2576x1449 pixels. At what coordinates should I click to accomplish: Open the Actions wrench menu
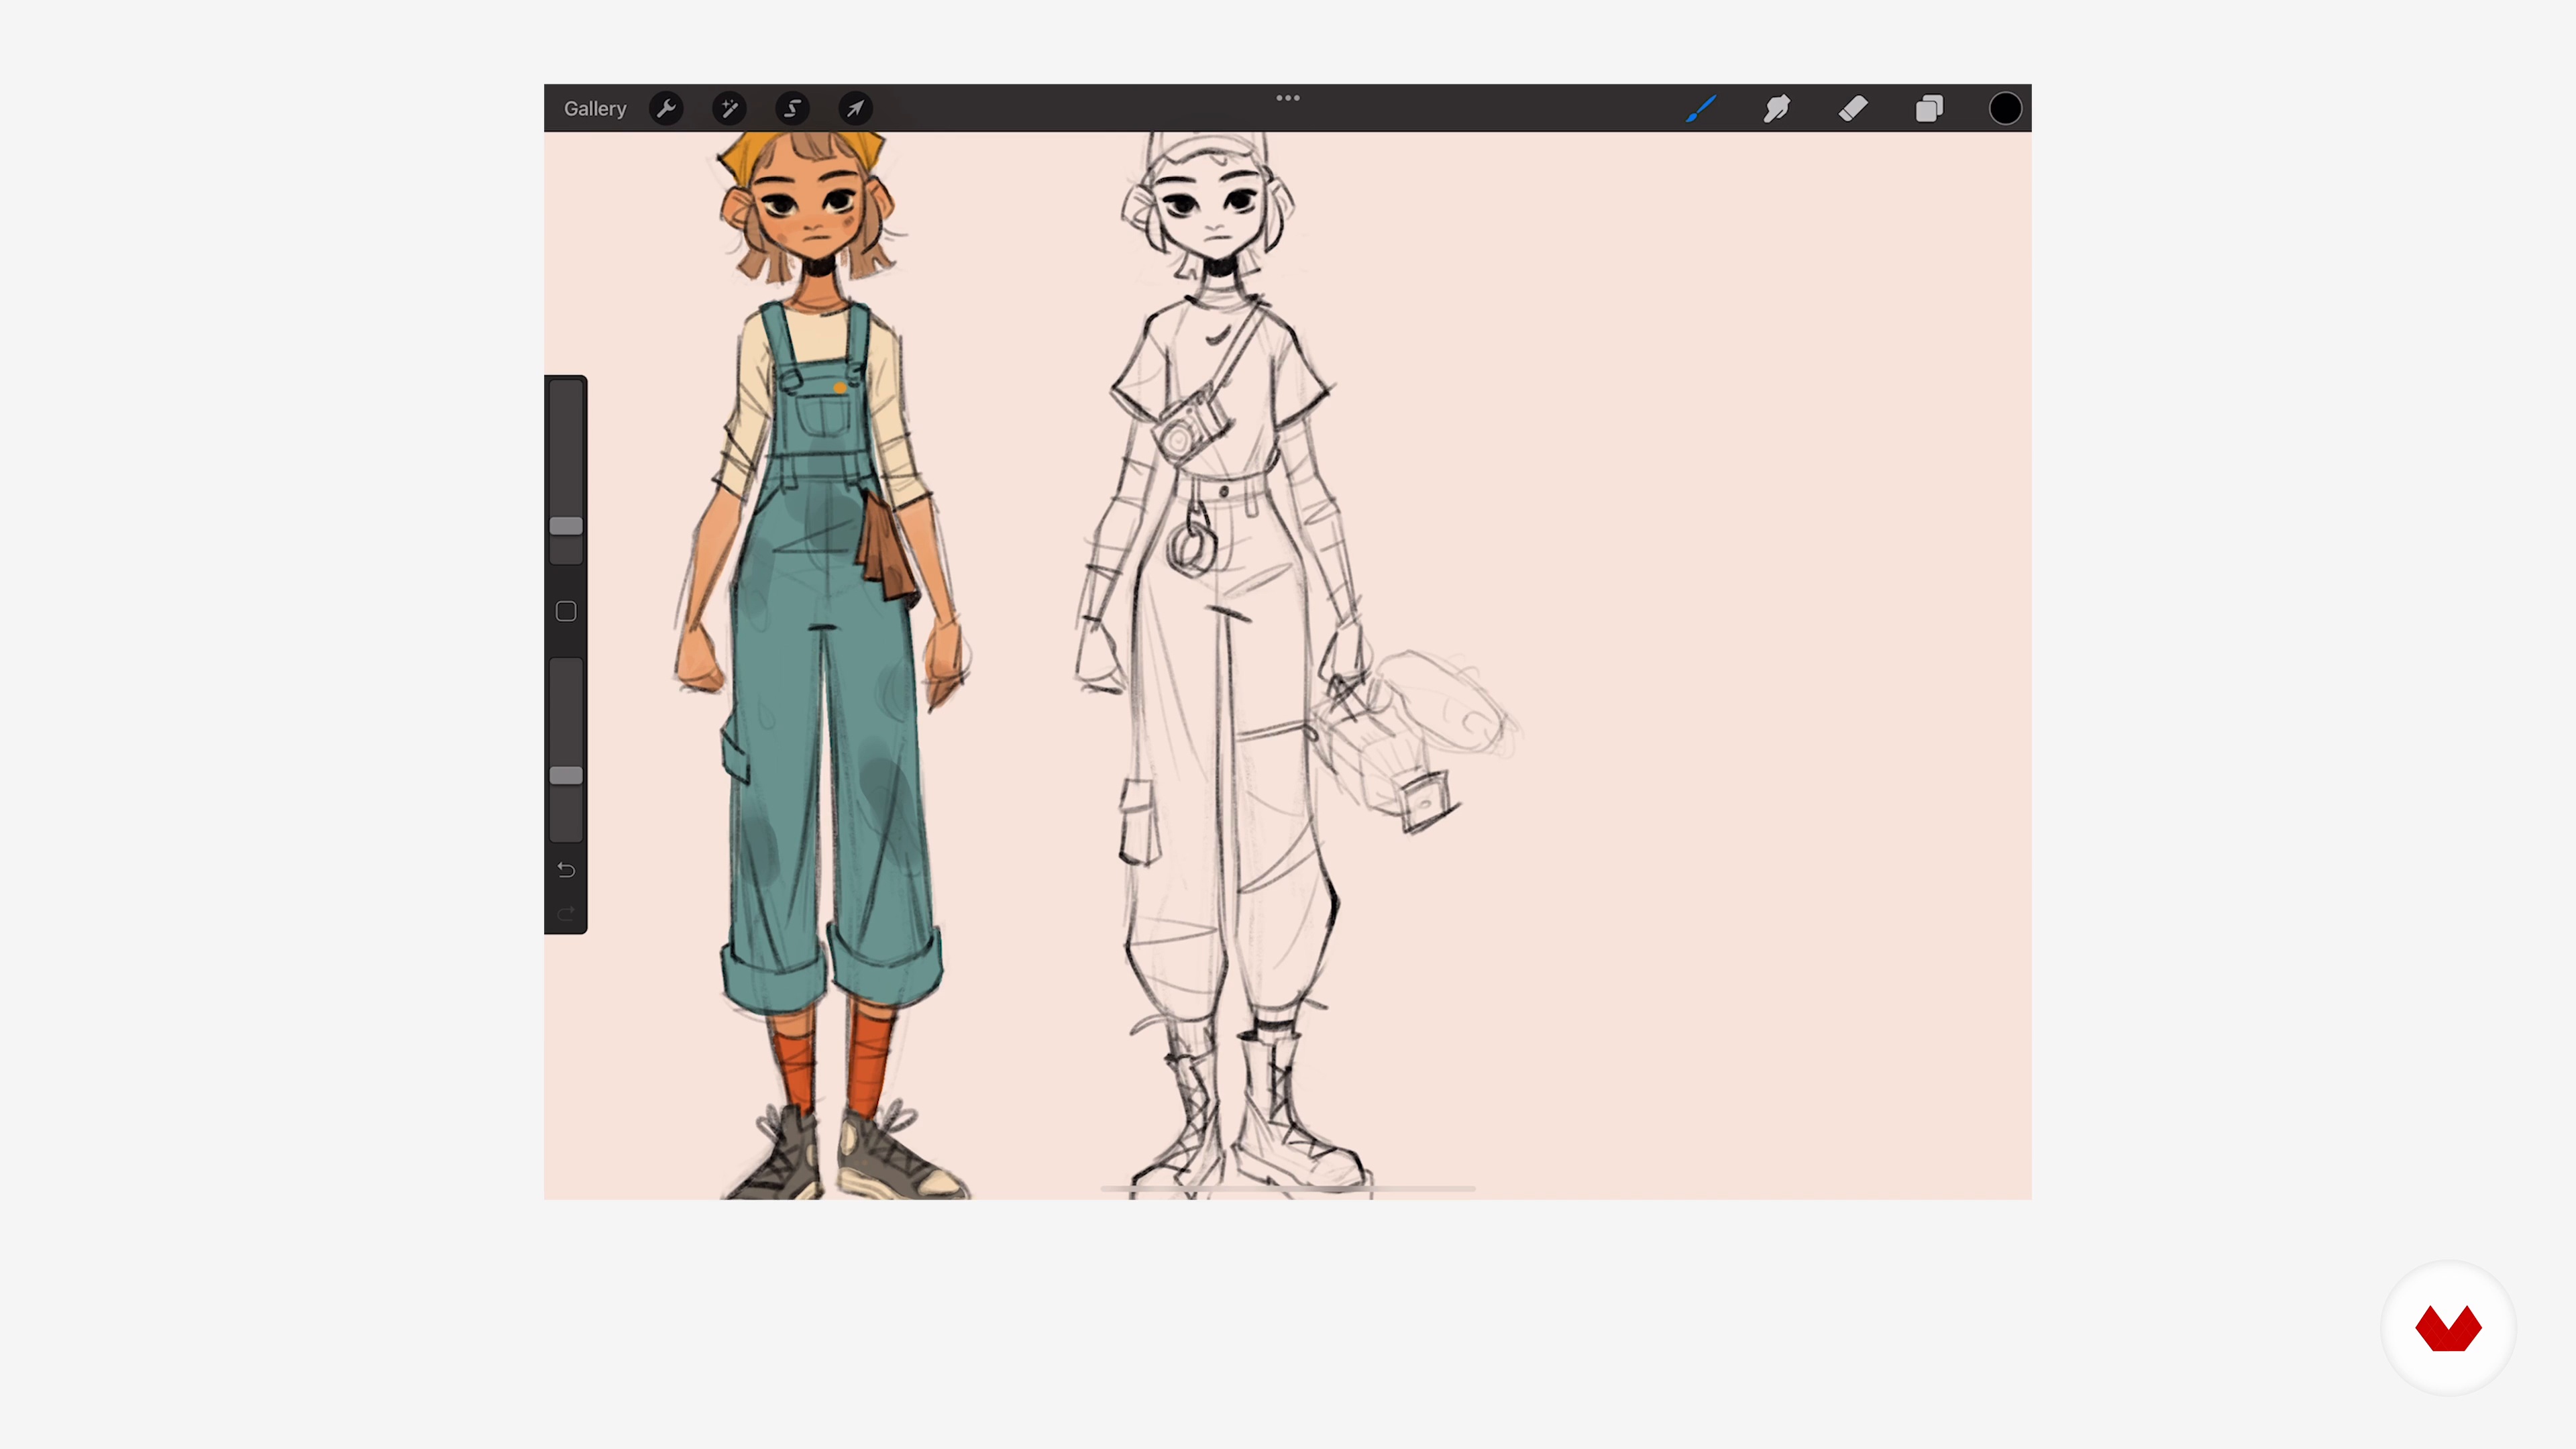(x=666, y=108)
